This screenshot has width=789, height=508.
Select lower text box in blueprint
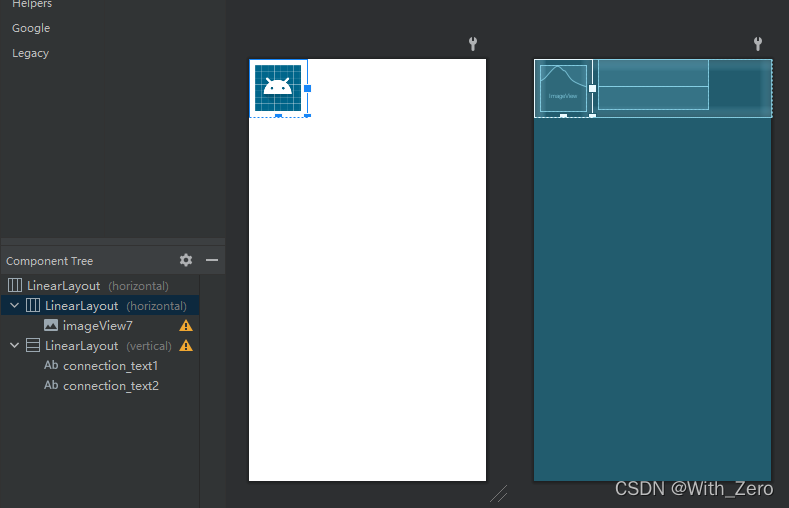pyautogui.click(x=653, y=98)
